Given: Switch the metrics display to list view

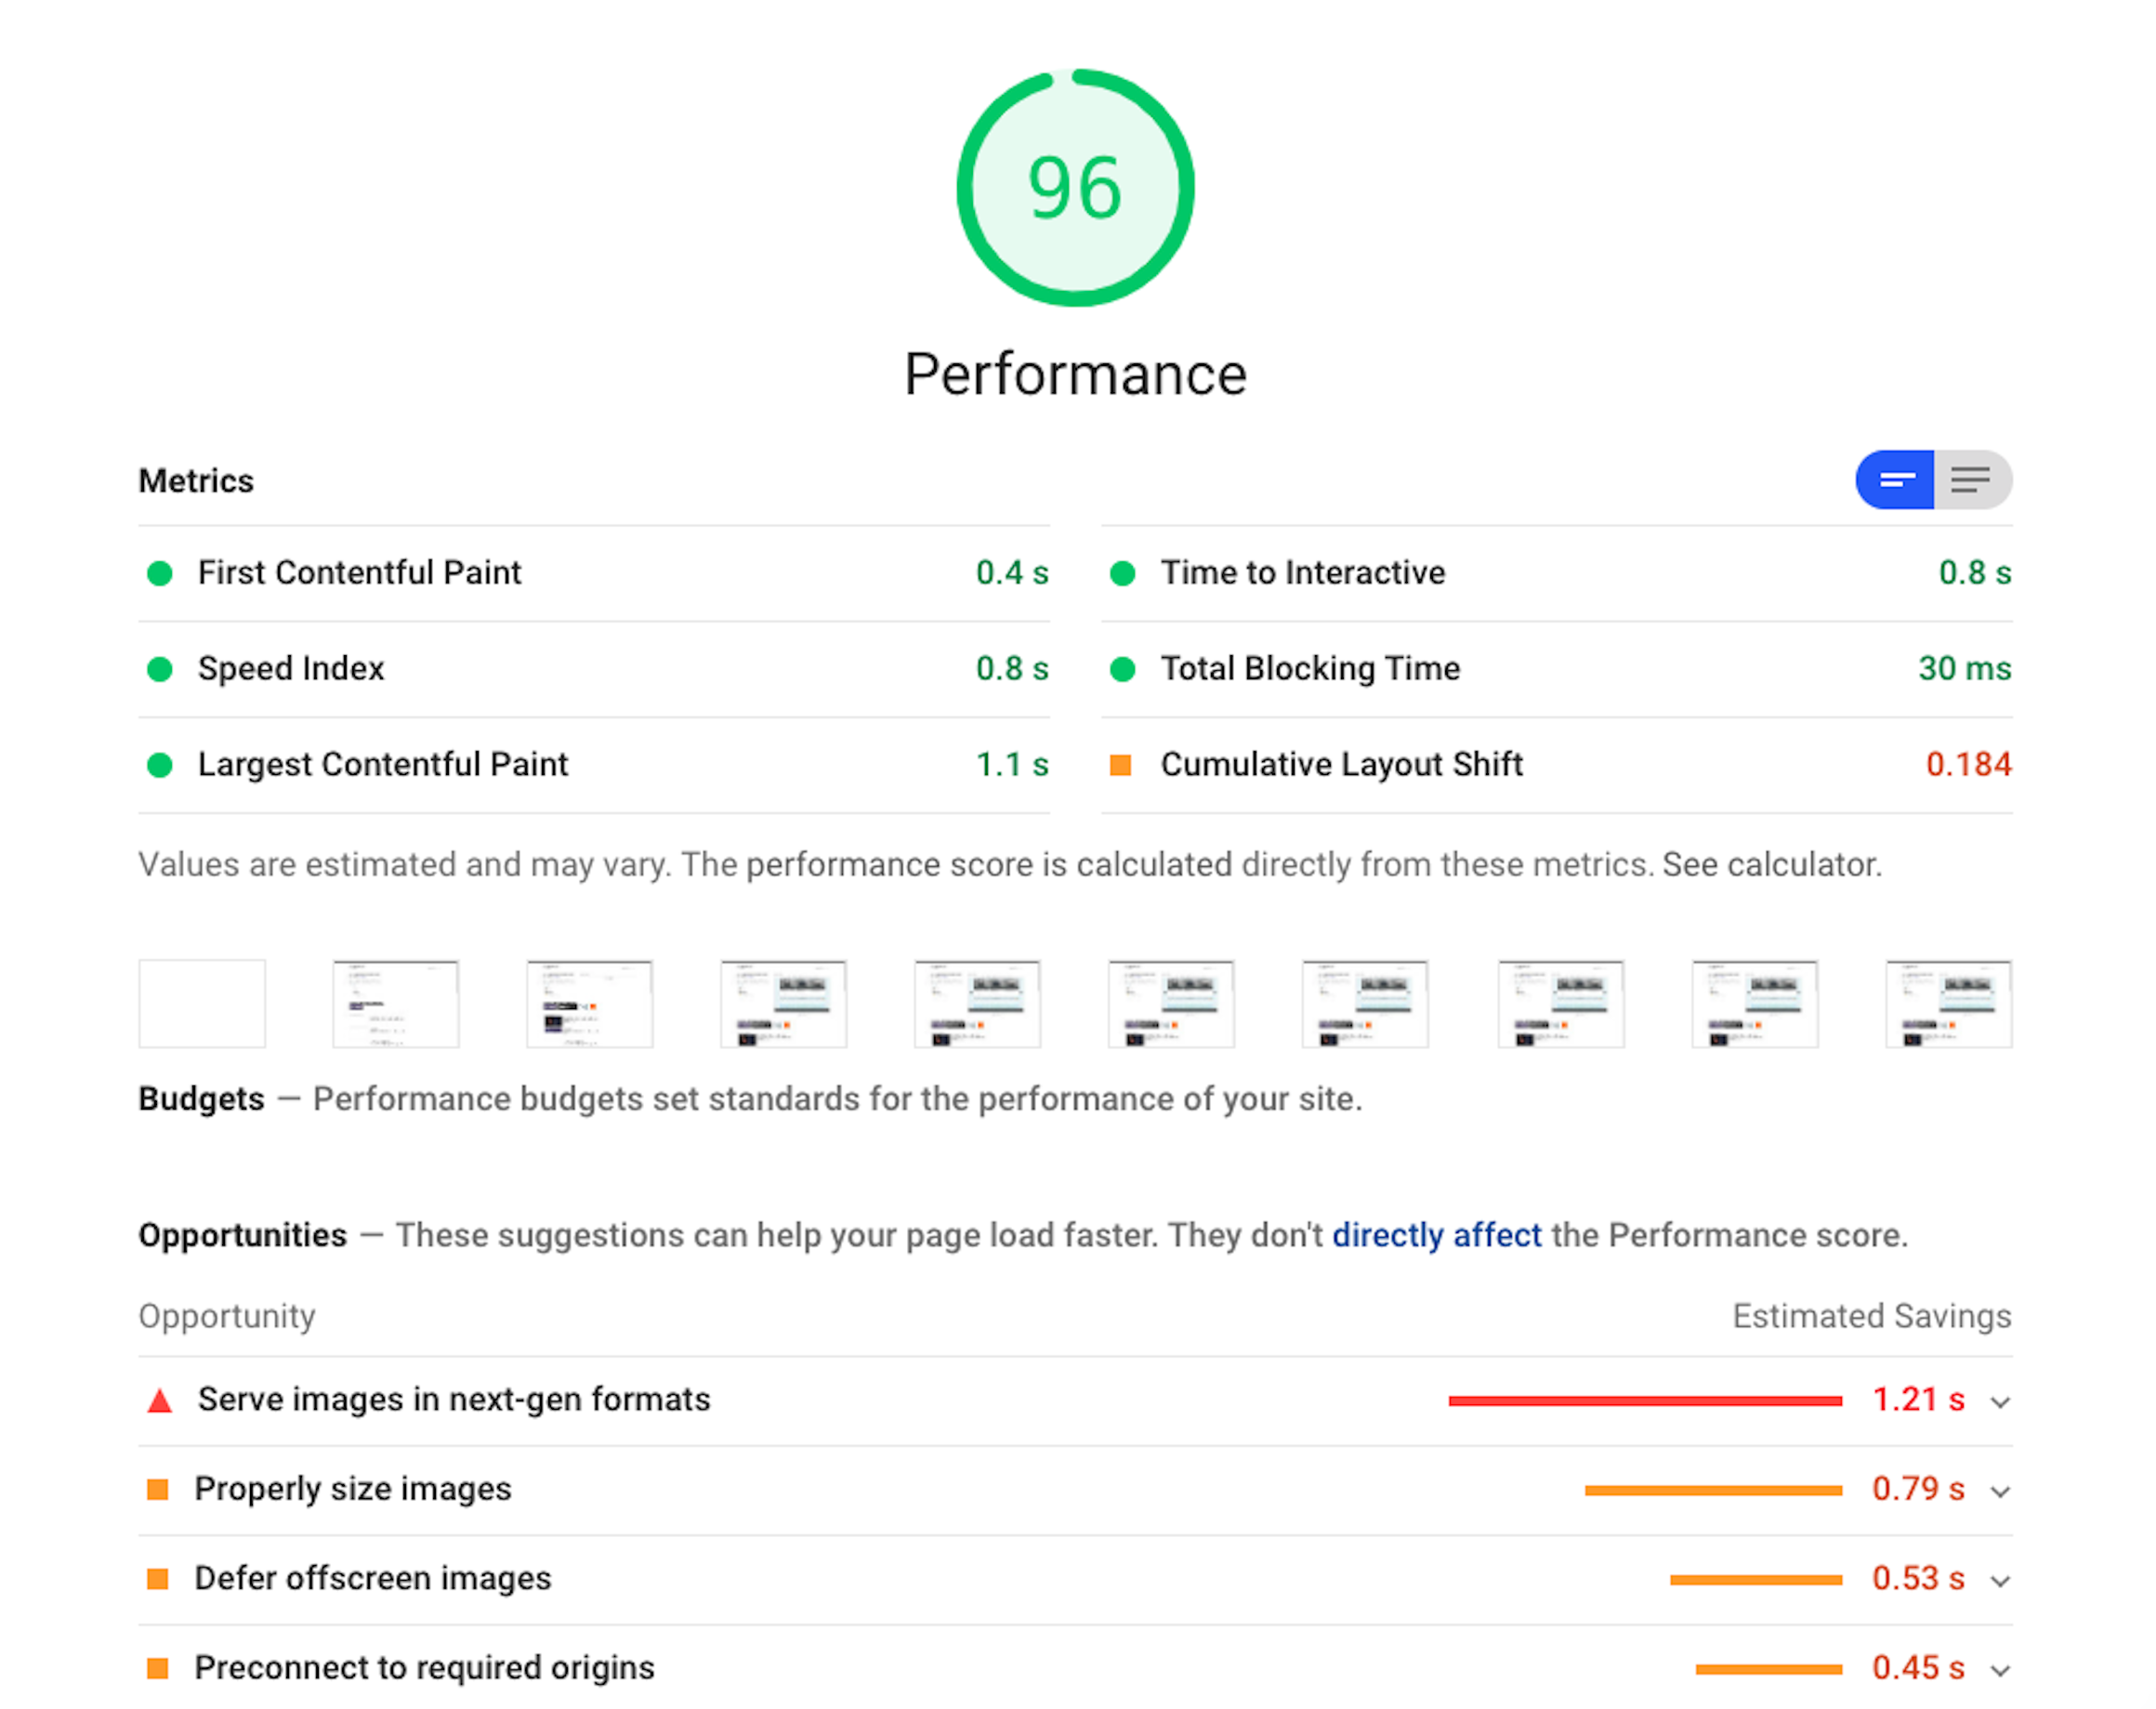Looking at the screenshot, I should coord(1972,480).
